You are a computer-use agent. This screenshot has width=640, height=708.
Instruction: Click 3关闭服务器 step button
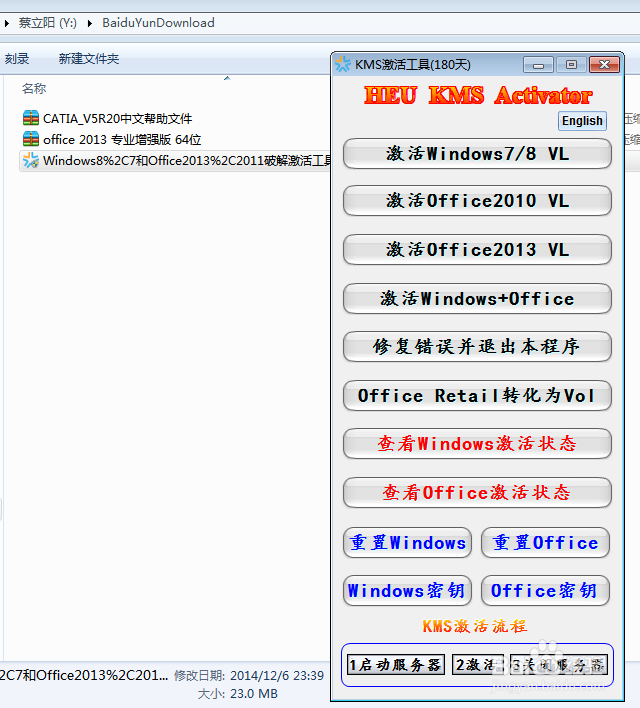pyautogui.click(x=559, y=665)
